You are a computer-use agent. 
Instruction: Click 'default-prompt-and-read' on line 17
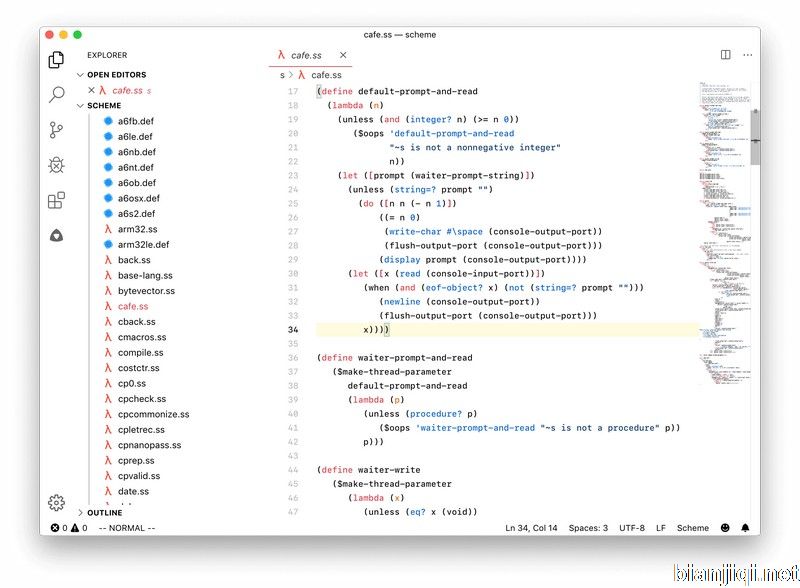point(418,91)
